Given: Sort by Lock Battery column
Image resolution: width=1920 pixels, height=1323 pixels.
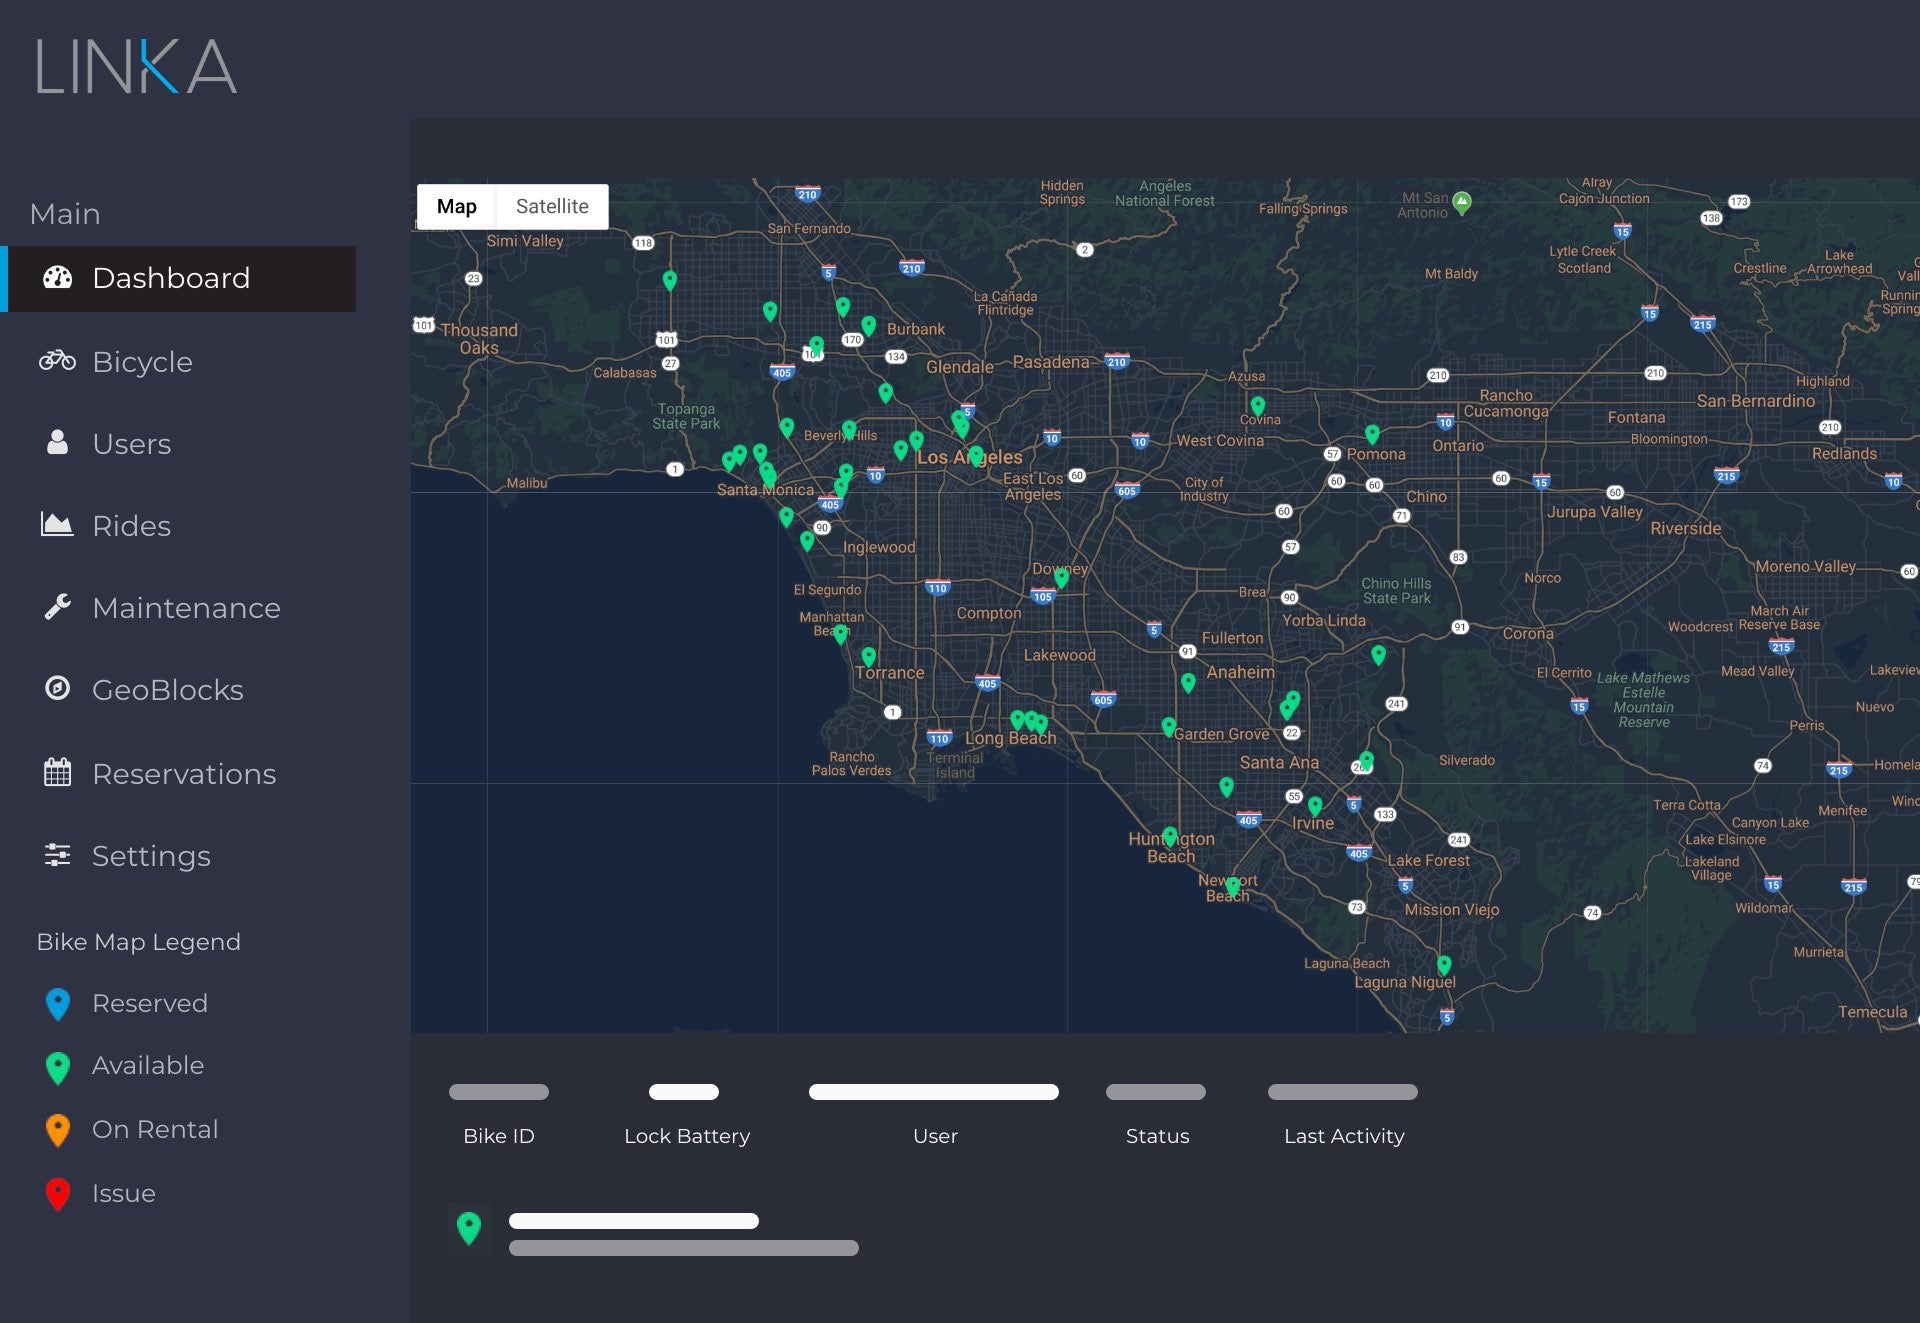Looking at the screenshot, I should 686,1136.
